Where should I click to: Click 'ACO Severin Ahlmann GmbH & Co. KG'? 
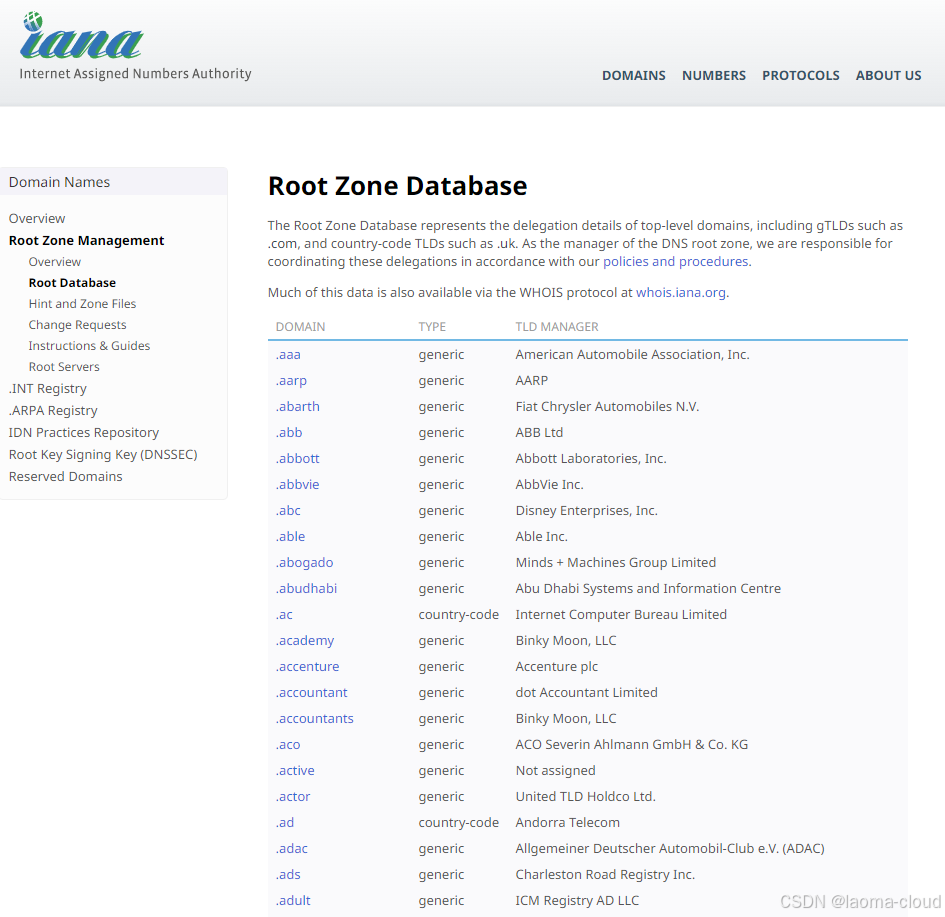(632, 745)
